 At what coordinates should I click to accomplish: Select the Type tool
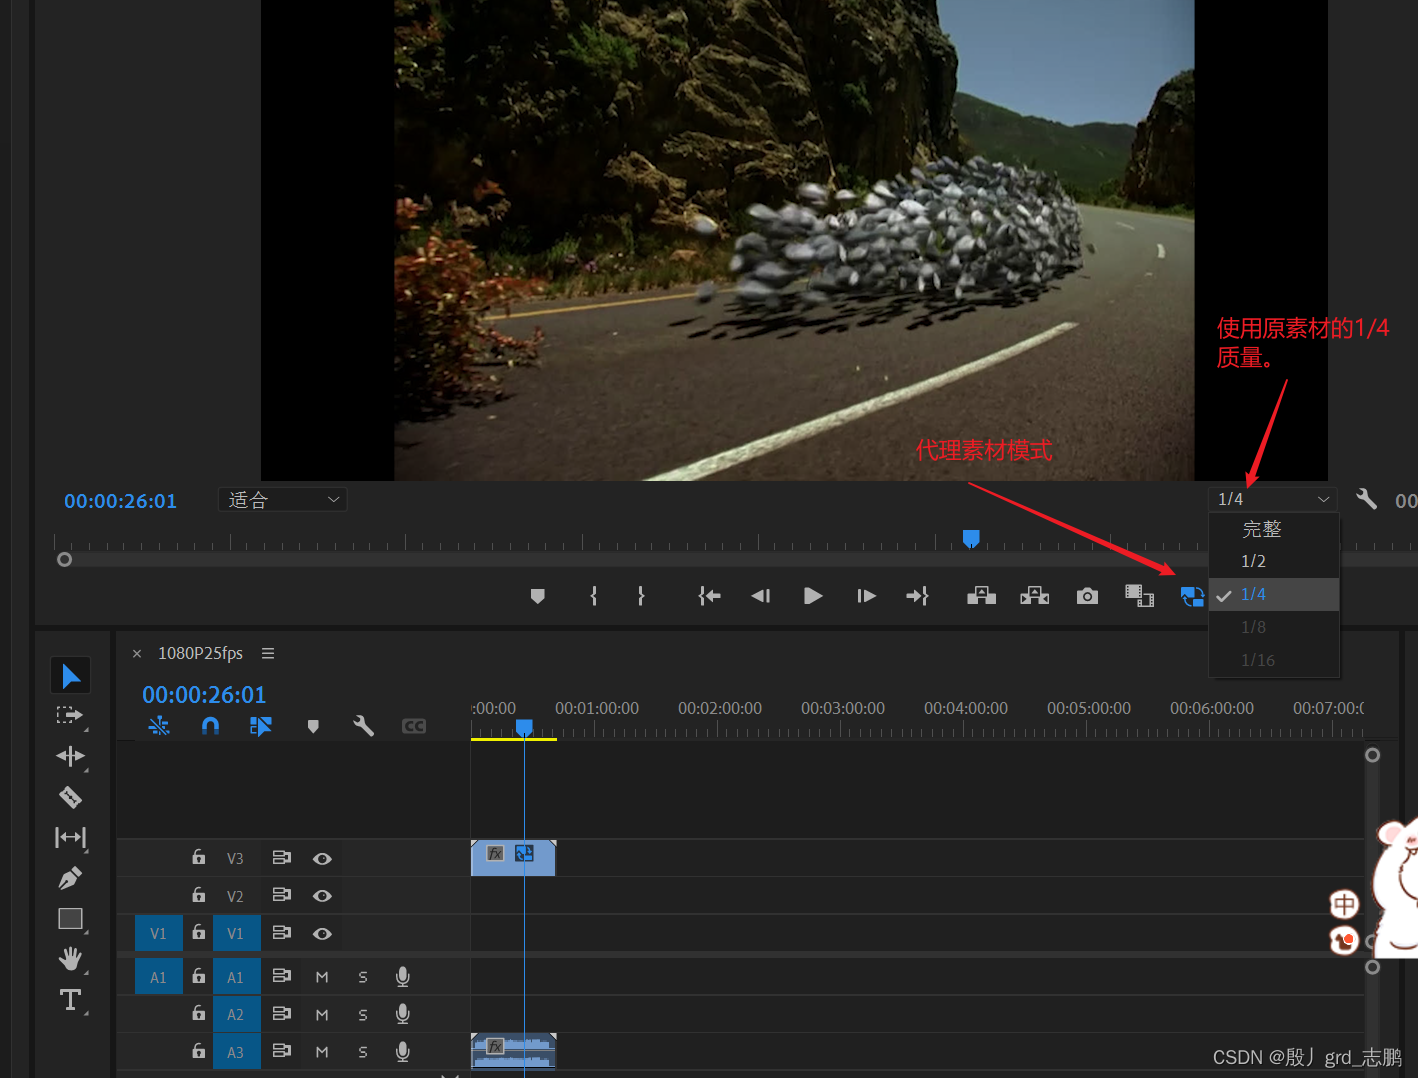tap(70, 1000)
